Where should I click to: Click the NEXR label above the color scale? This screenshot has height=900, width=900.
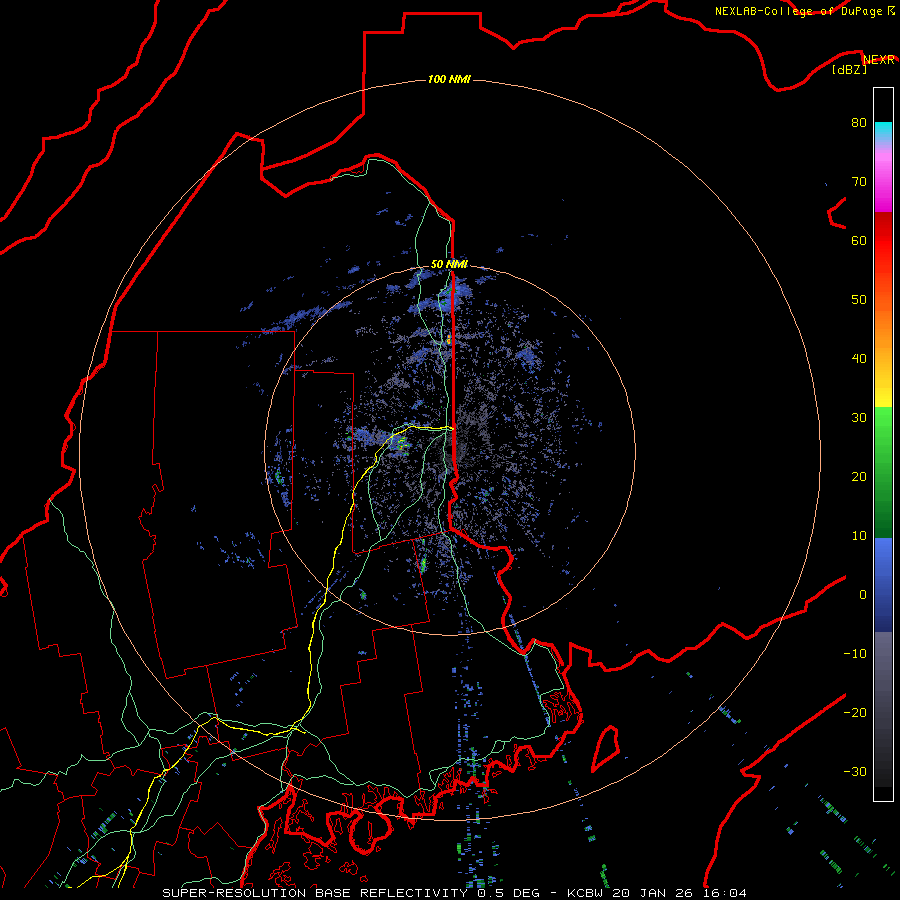[x=879, y=59]
